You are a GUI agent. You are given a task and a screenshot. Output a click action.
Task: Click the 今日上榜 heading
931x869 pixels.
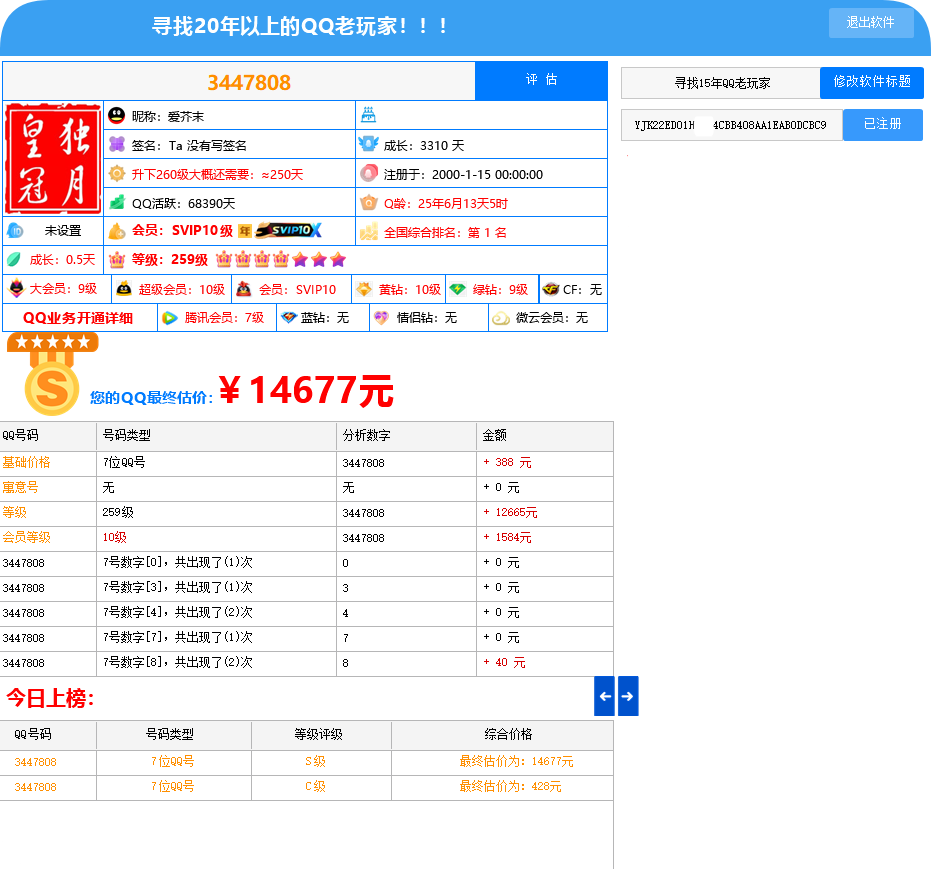(x=50, y=698)
